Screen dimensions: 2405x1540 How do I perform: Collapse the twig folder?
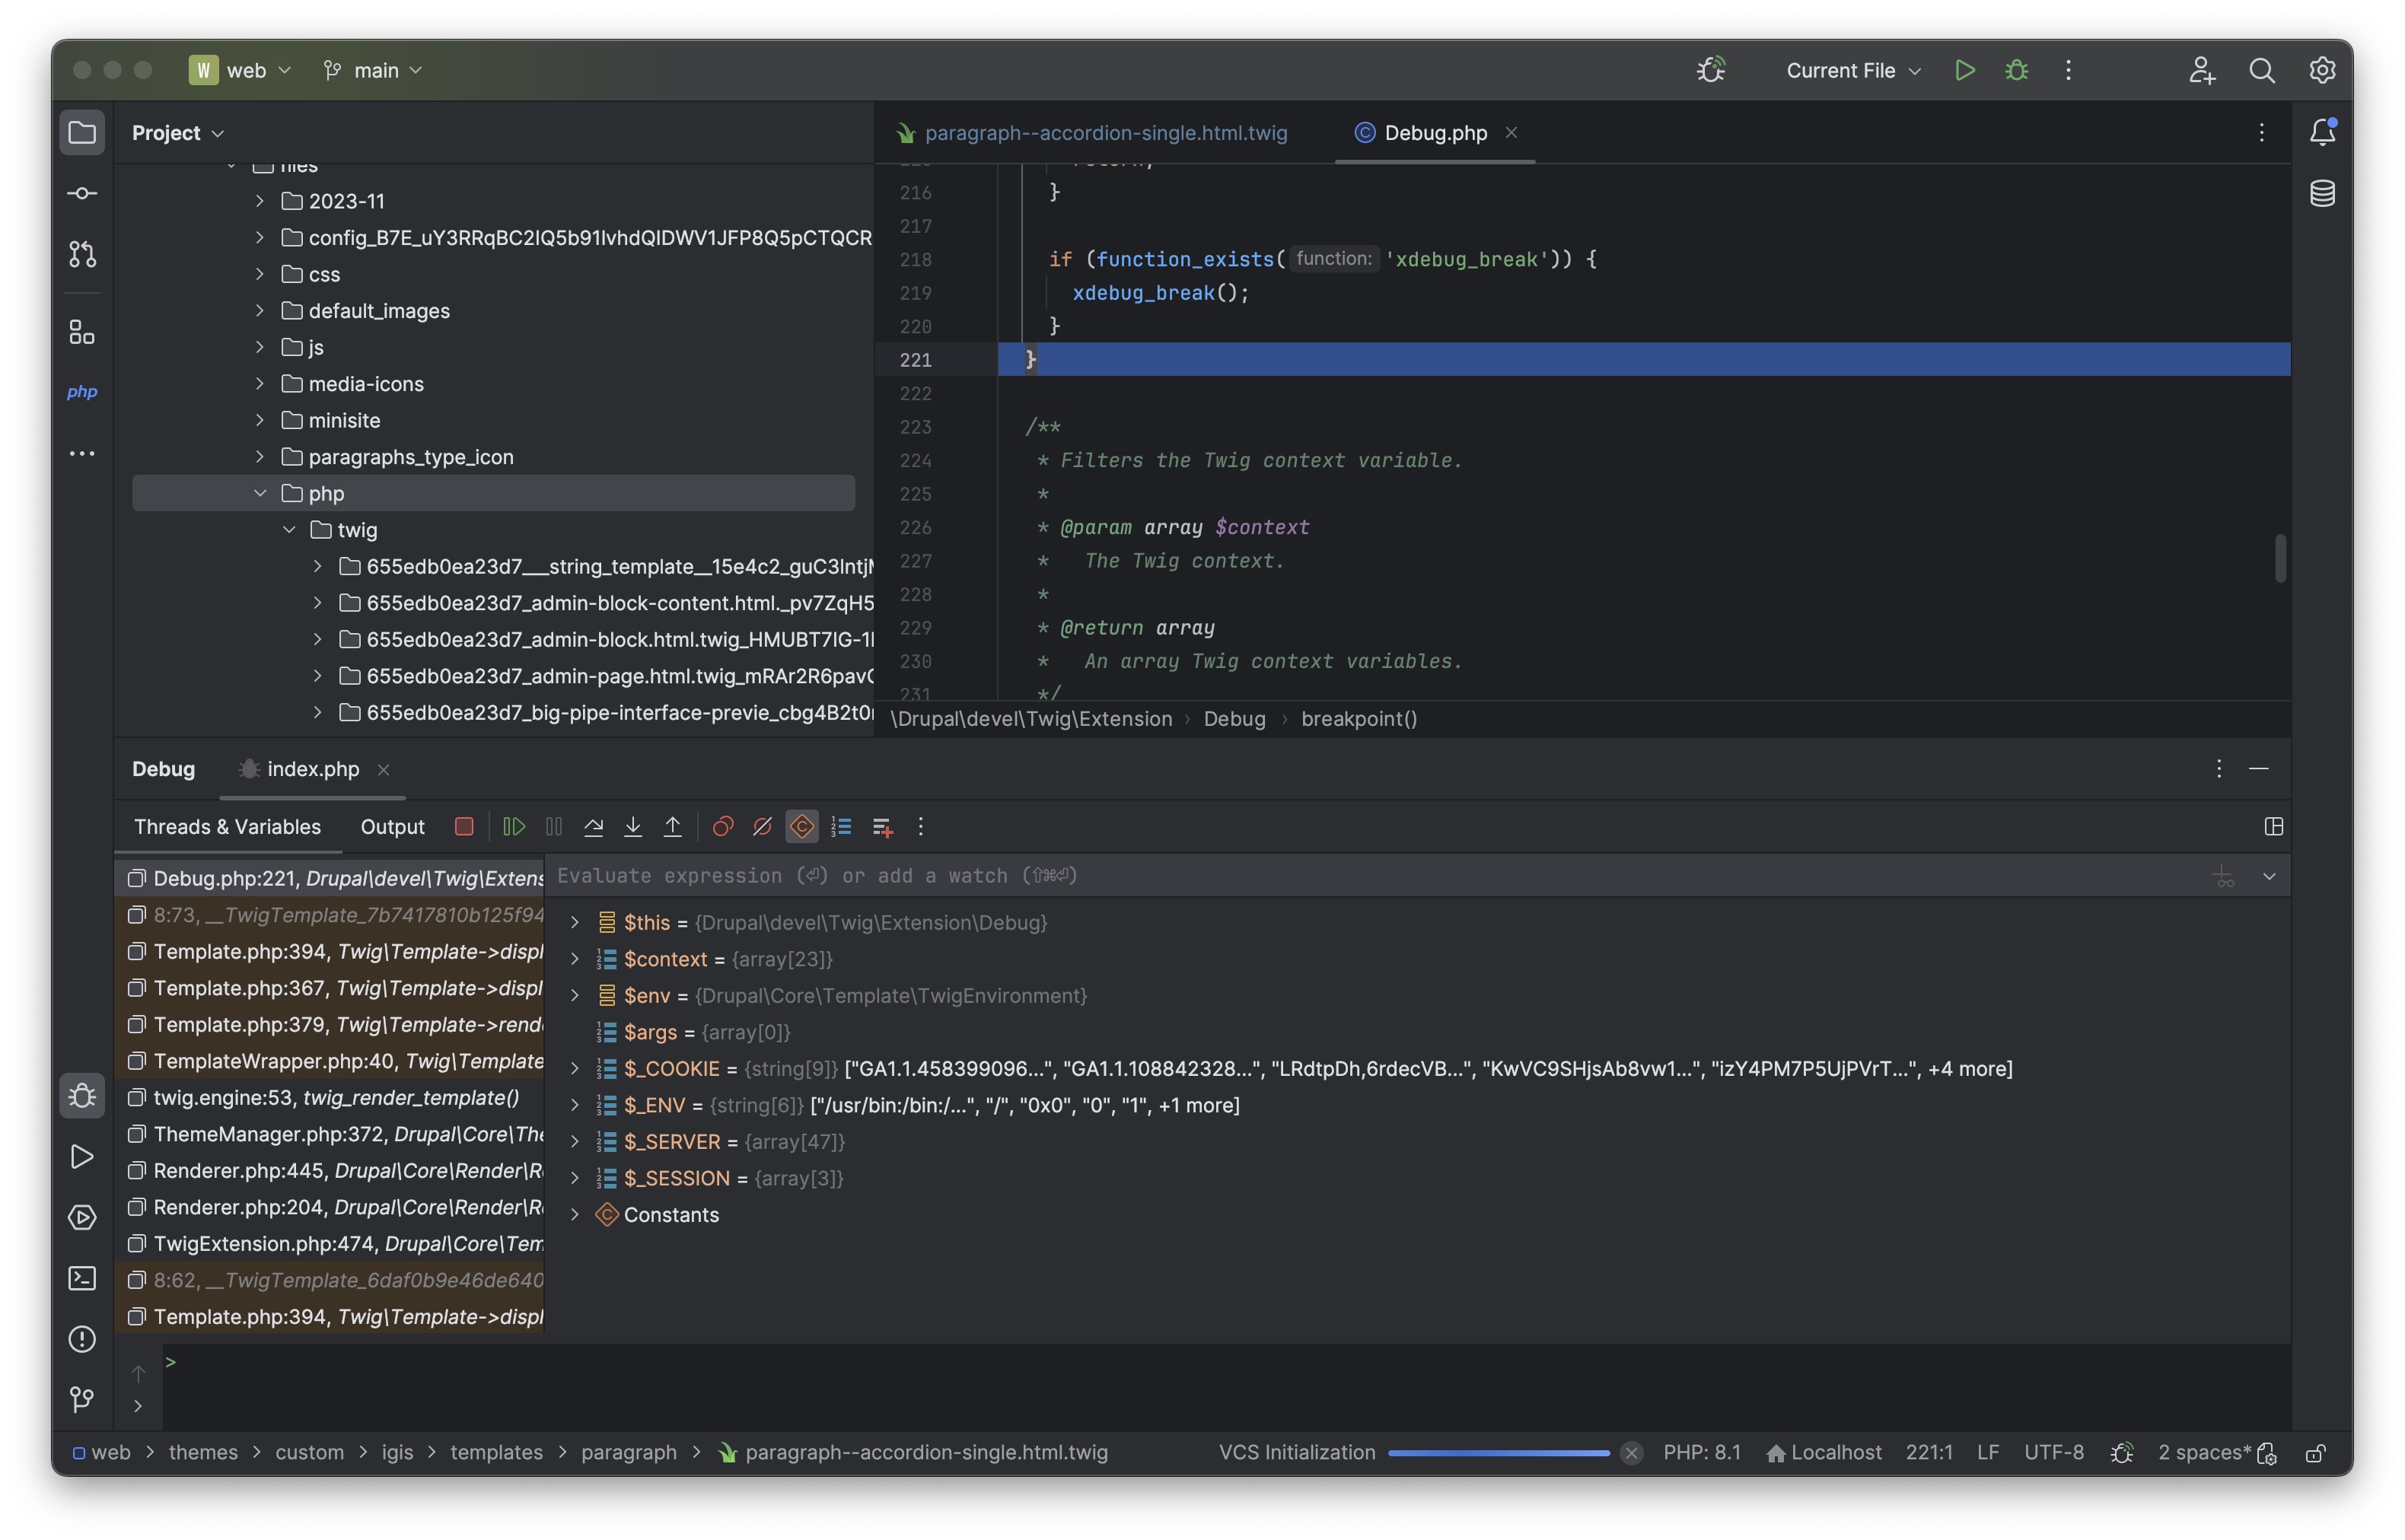(x=289, y=530)
